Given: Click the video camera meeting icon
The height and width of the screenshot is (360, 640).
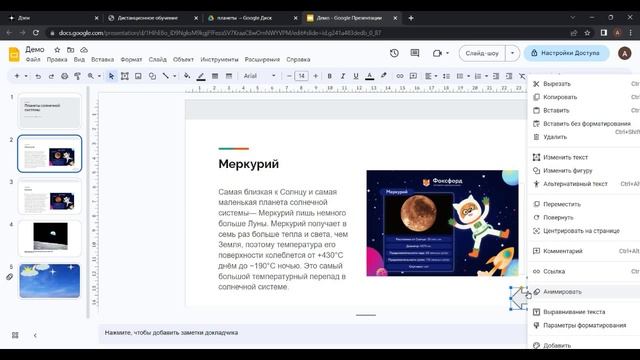Looking at the screenshot, I should click(x=437, y=53).
